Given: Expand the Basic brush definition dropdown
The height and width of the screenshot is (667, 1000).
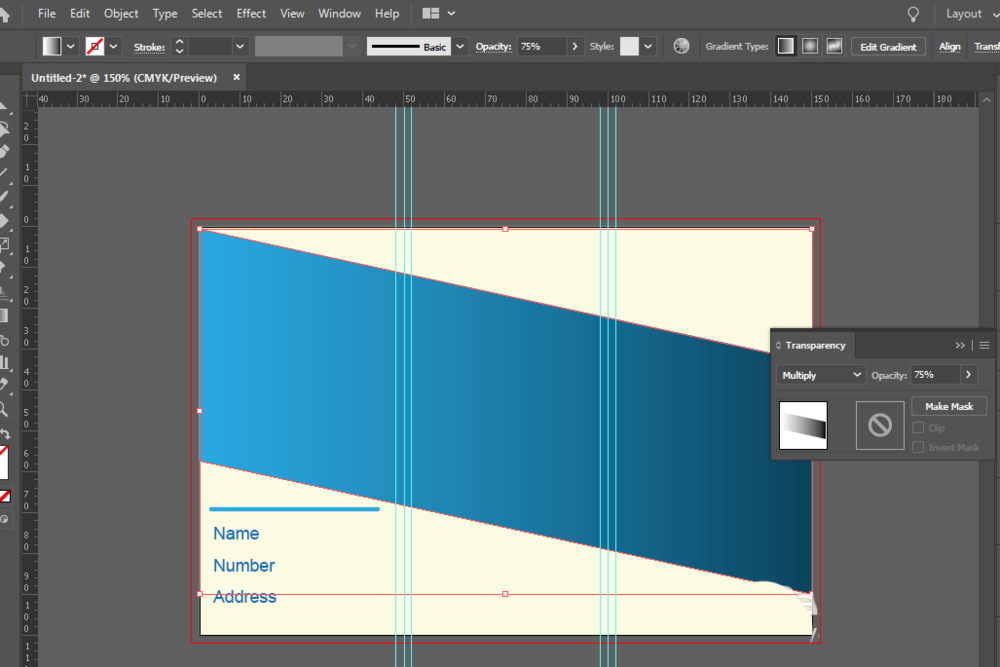Looking at the screenshot, I should (460, 47).
